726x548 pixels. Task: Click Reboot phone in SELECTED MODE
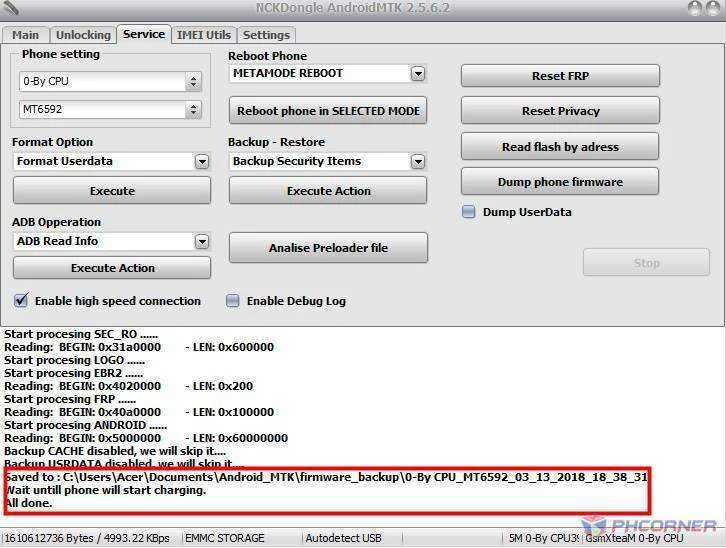328,111
